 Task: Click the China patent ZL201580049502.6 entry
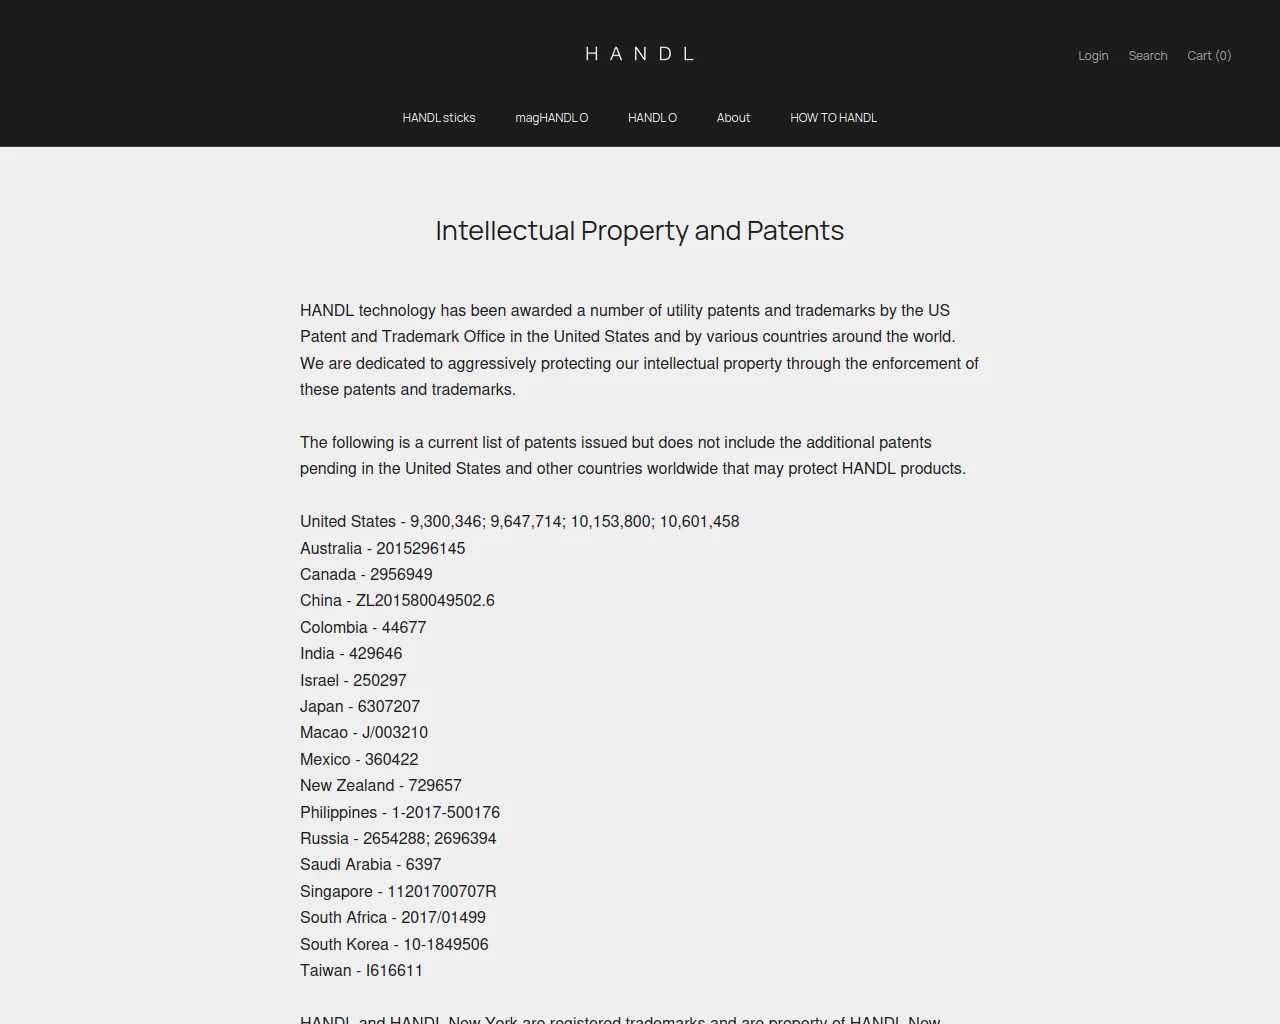click(397, 600)
